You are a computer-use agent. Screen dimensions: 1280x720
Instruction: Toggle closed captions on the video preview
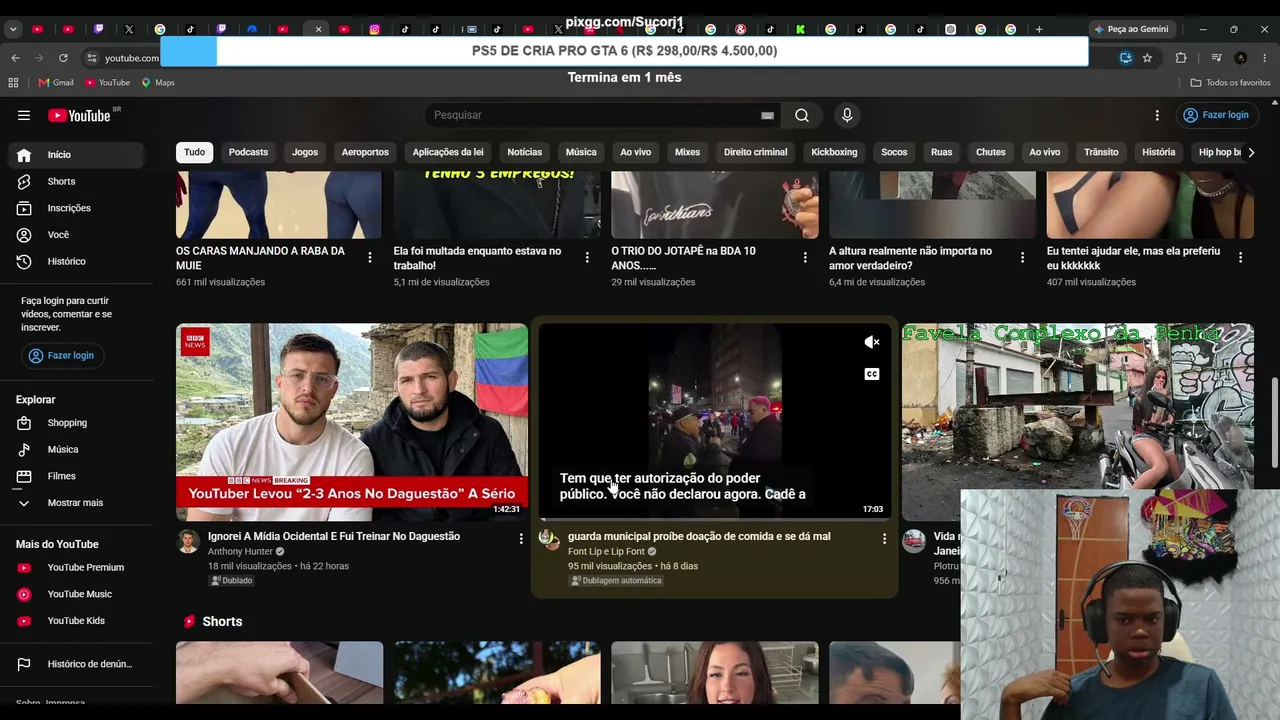872,374
